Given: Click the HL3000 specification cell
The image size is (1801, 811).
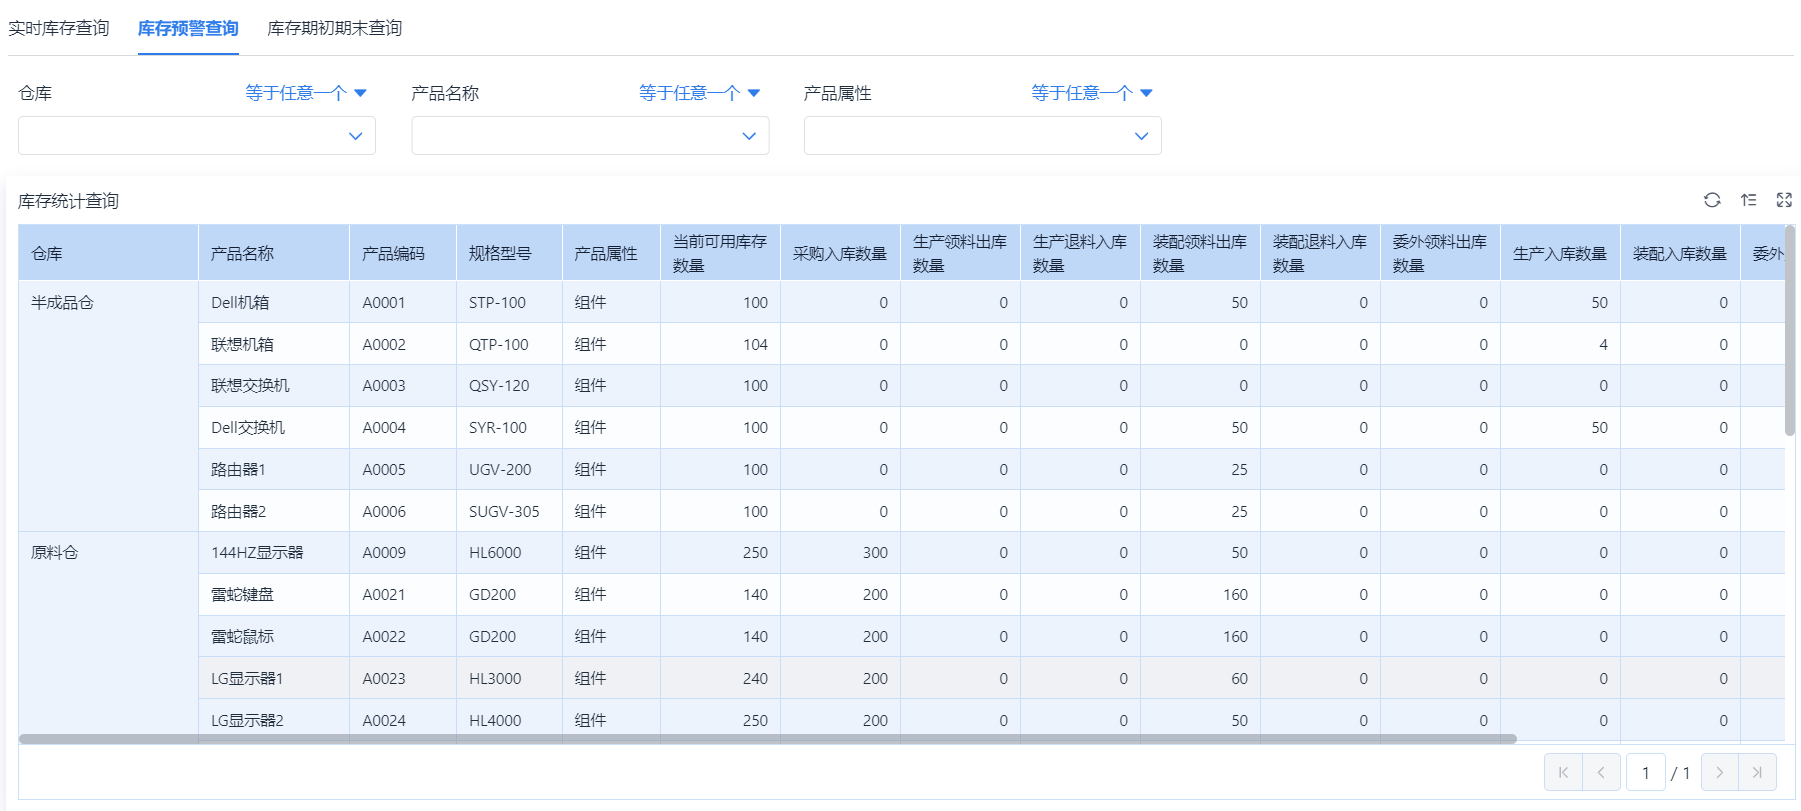Looking at the screenshot, I should point(509,678).
